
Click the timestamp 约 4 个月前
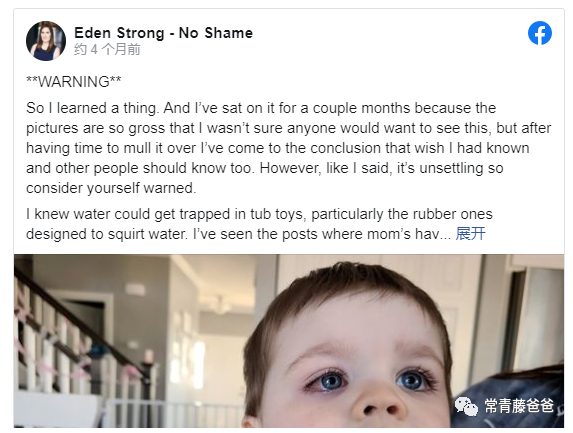[x=107, y=49]
